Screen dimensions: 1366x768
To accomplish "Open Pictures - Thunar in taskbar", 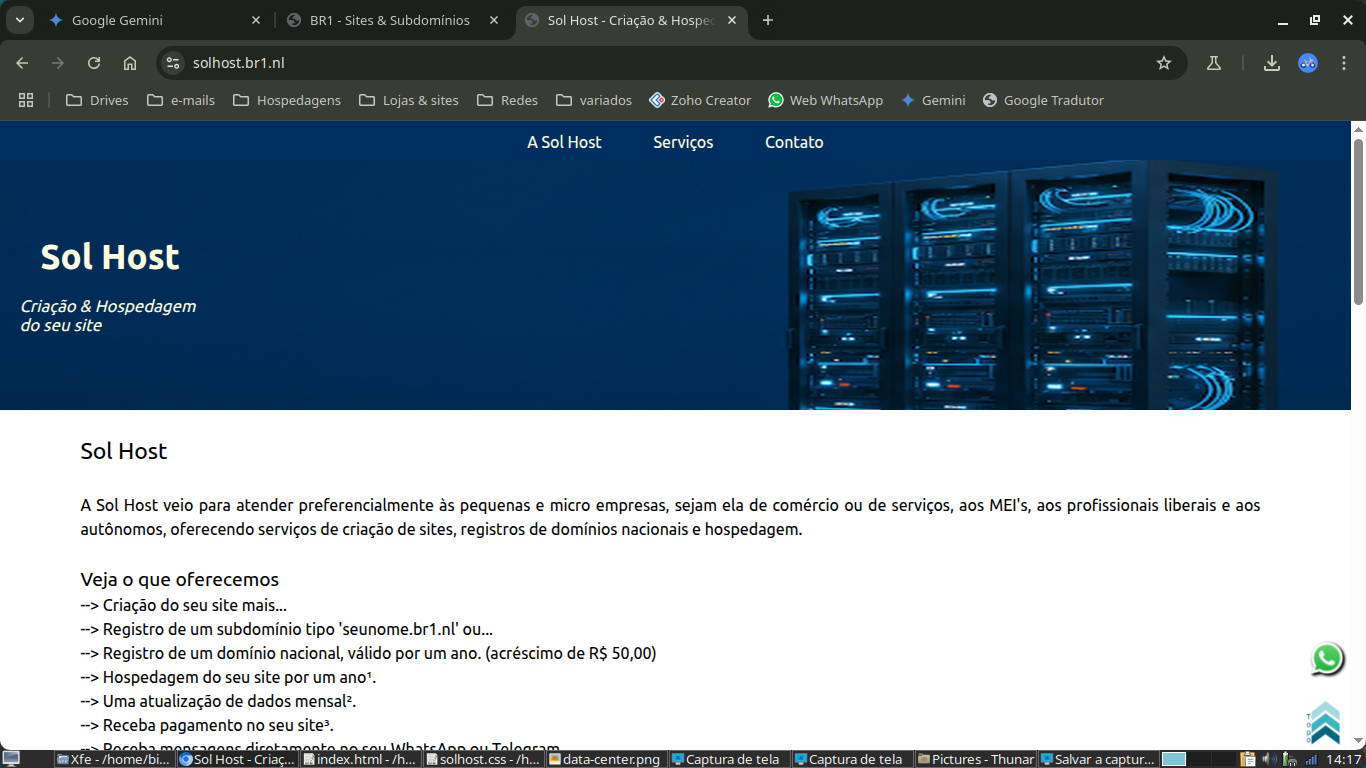I will pos(975,759).
